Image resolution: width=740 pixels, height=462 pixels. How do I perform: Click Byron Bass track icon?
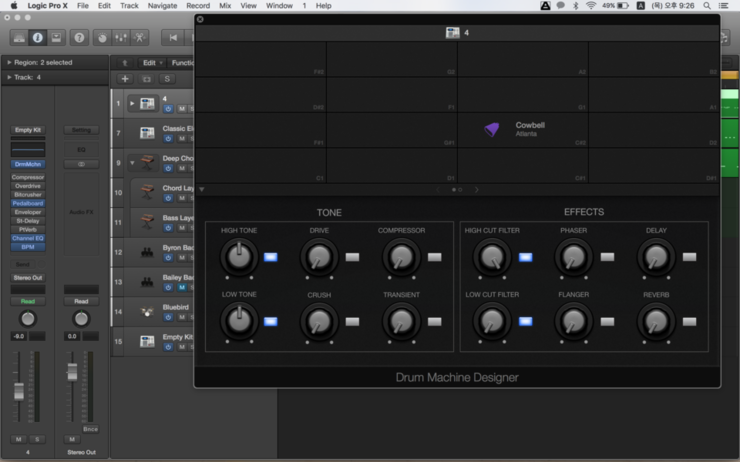tap(147, 252)
